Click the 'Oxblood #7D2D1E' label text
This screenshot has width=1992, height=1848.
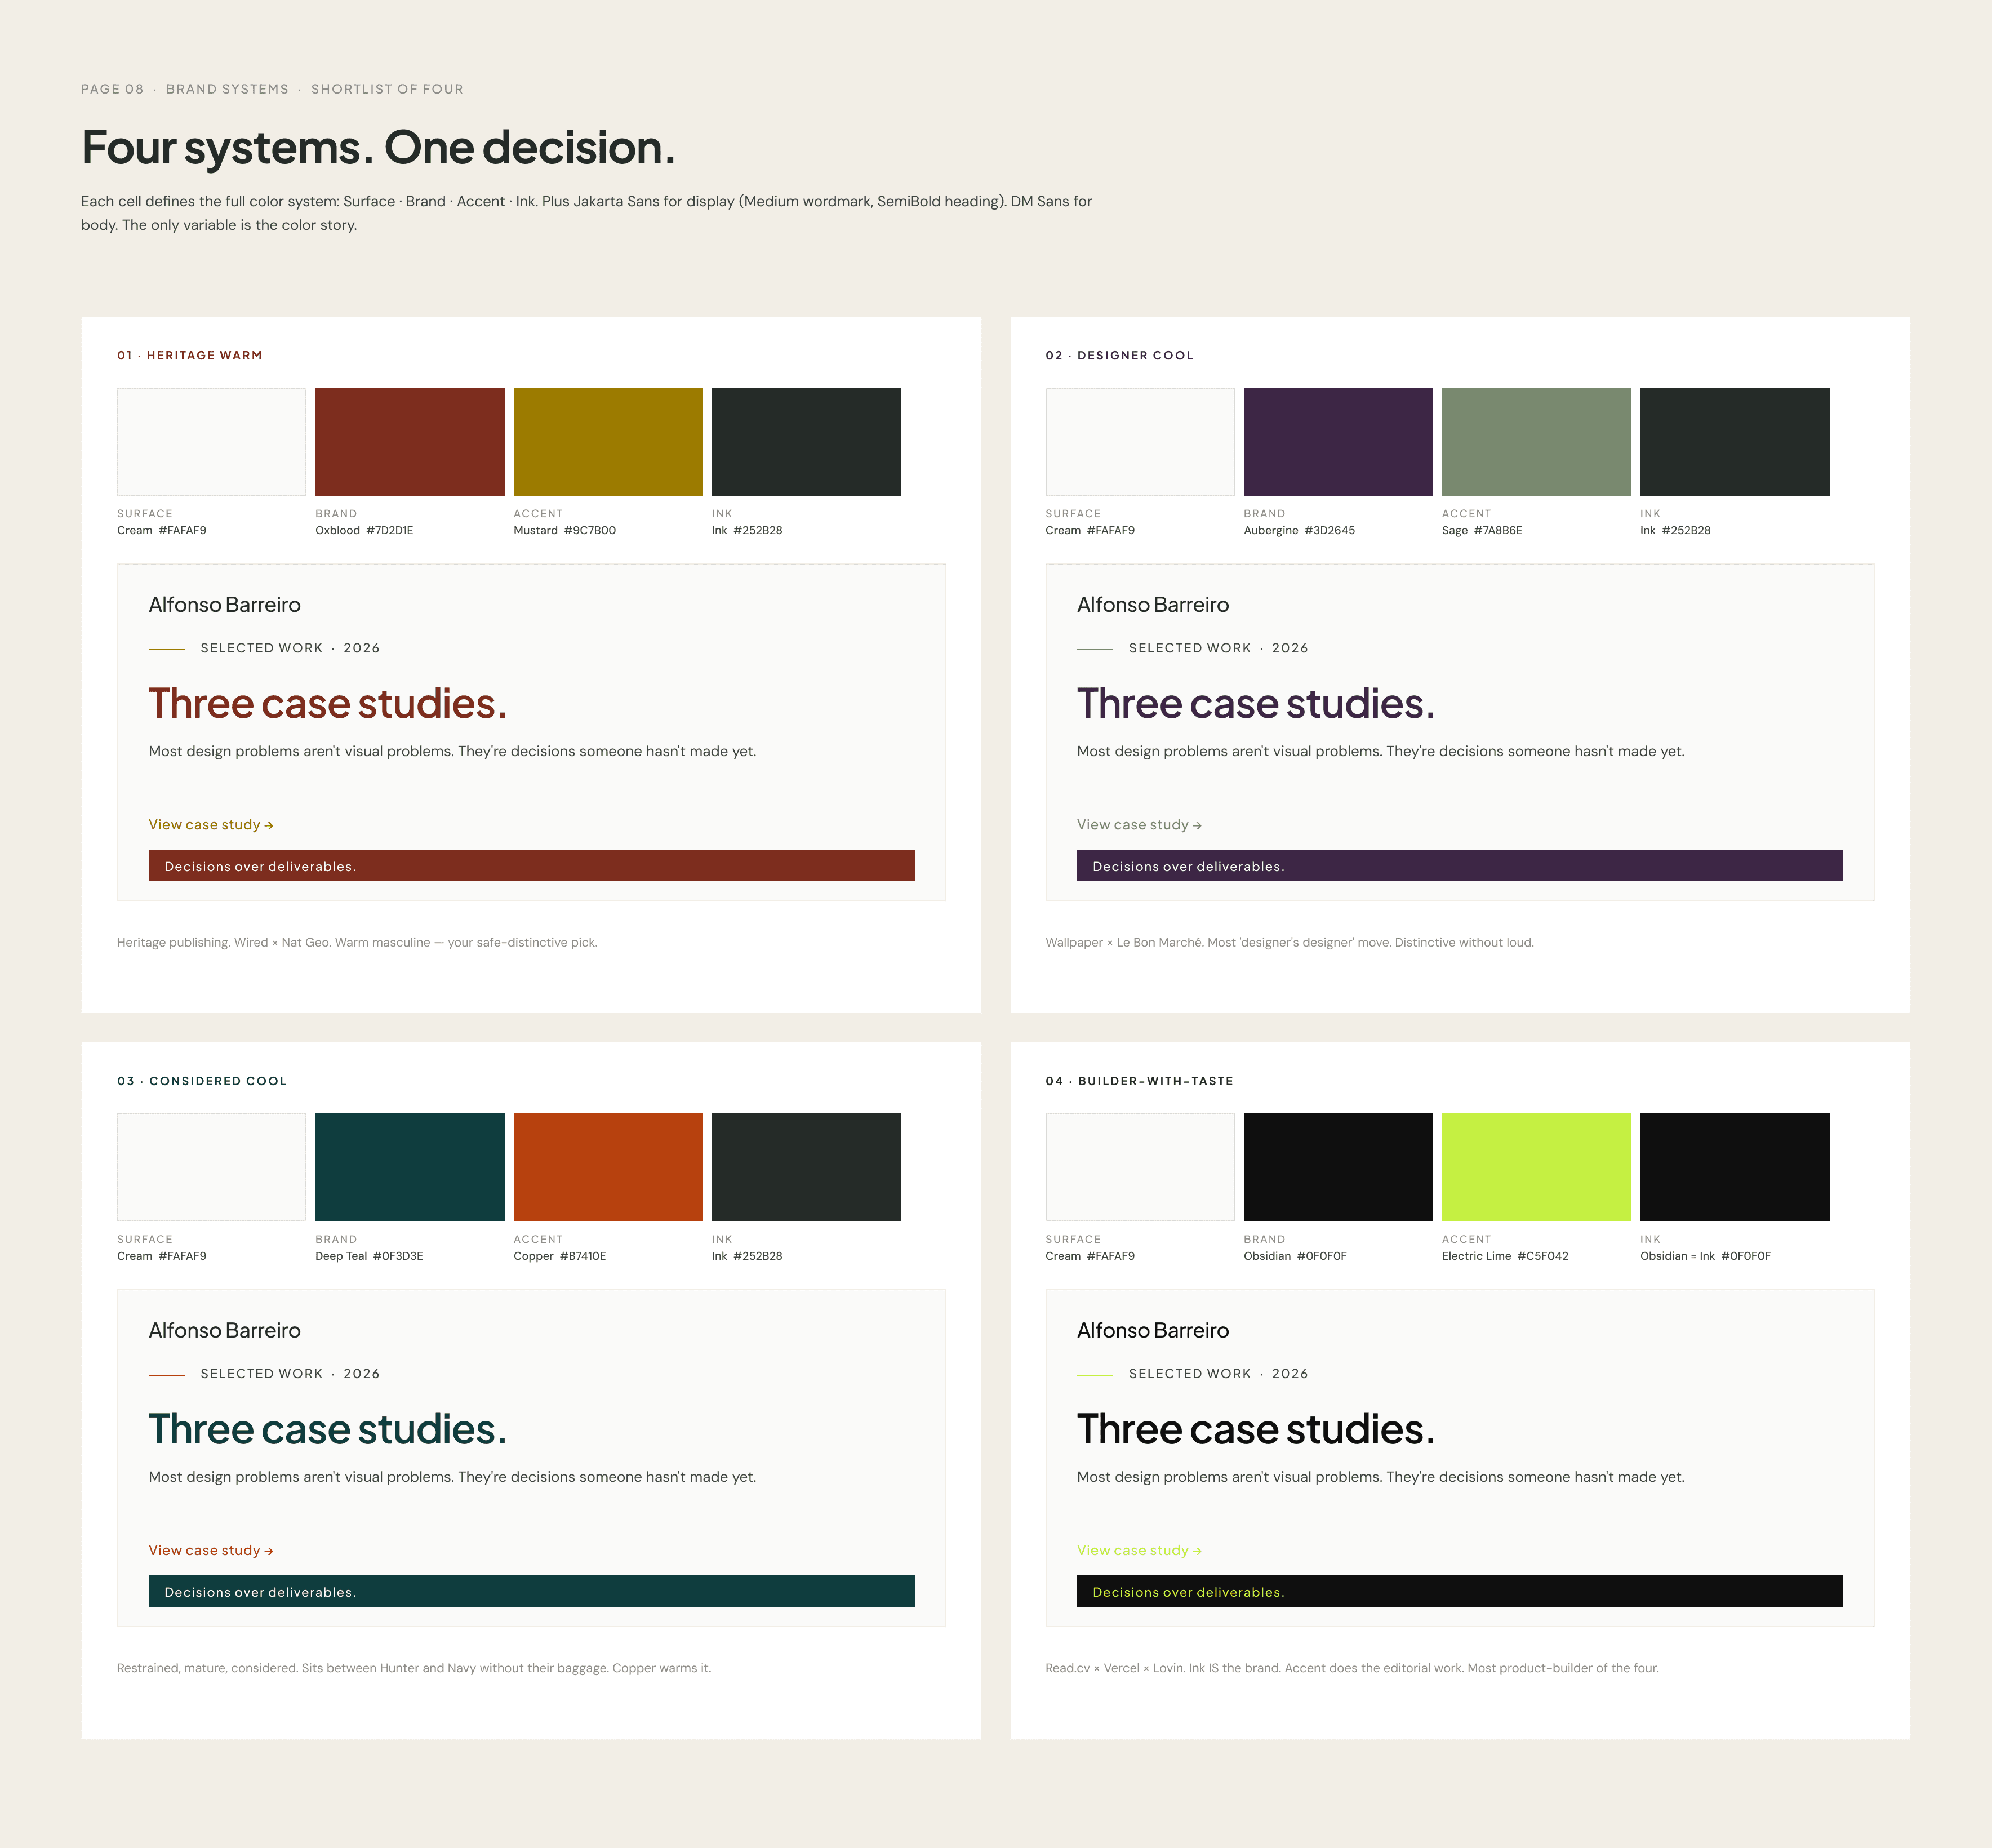click(364, 530)
